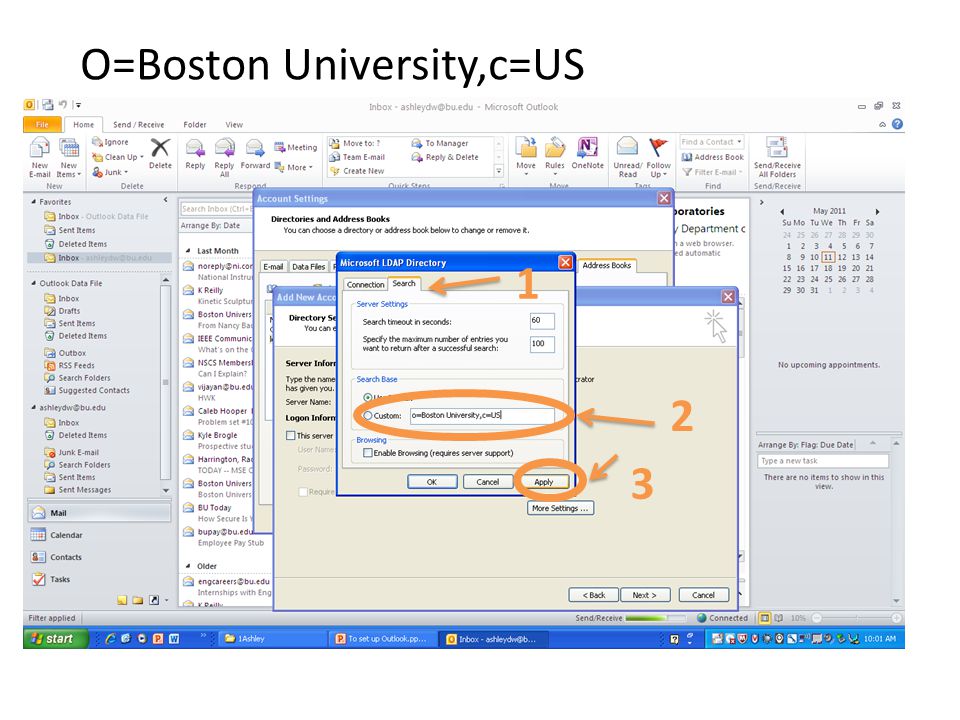Click Back in Add New Account wizard
The height and width of the screenshot is (720, 960).
[593, 595]
